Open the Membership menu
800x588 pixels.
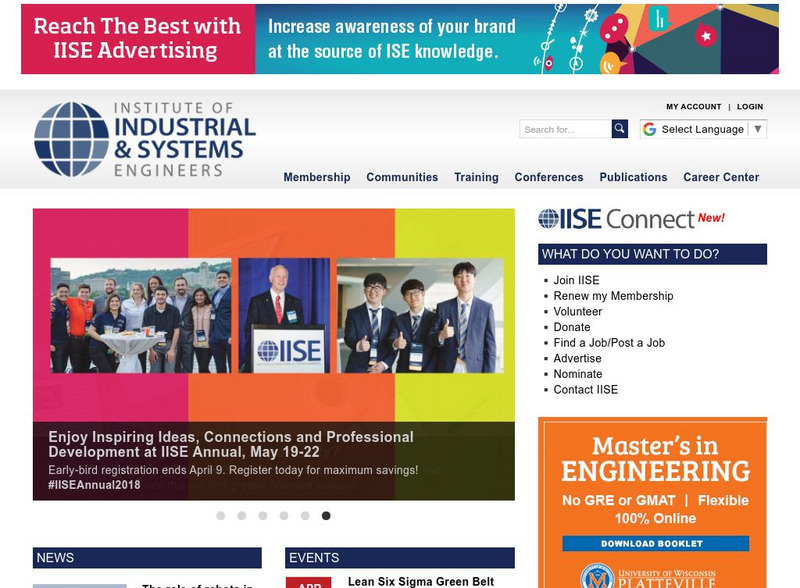tap(317, 177)
